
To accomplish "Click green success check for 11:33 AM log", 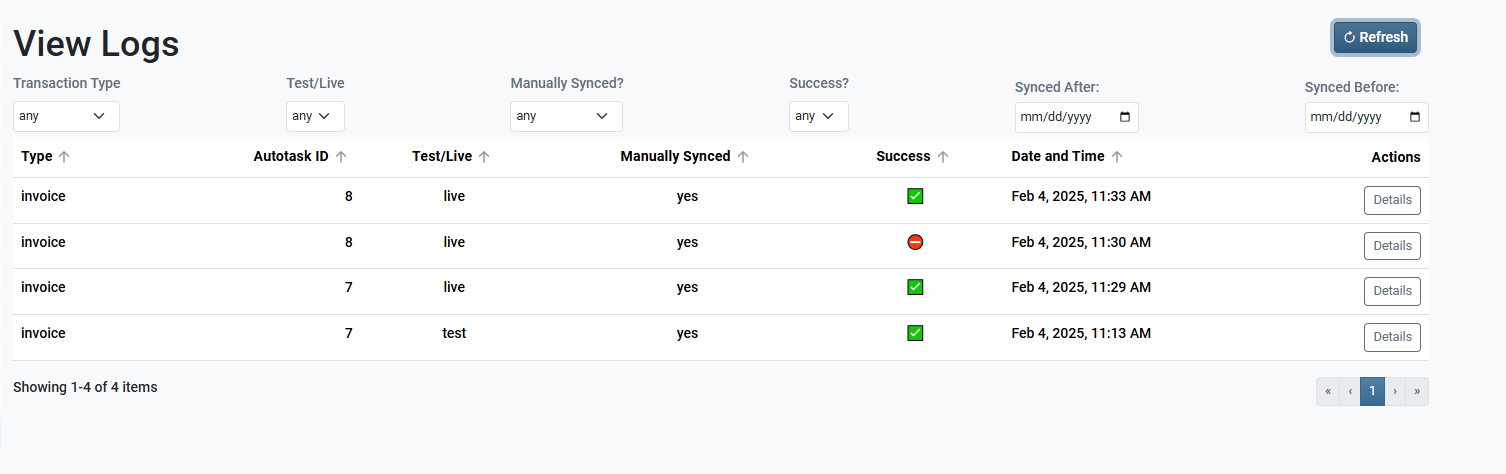I will (x=915, y=196).
